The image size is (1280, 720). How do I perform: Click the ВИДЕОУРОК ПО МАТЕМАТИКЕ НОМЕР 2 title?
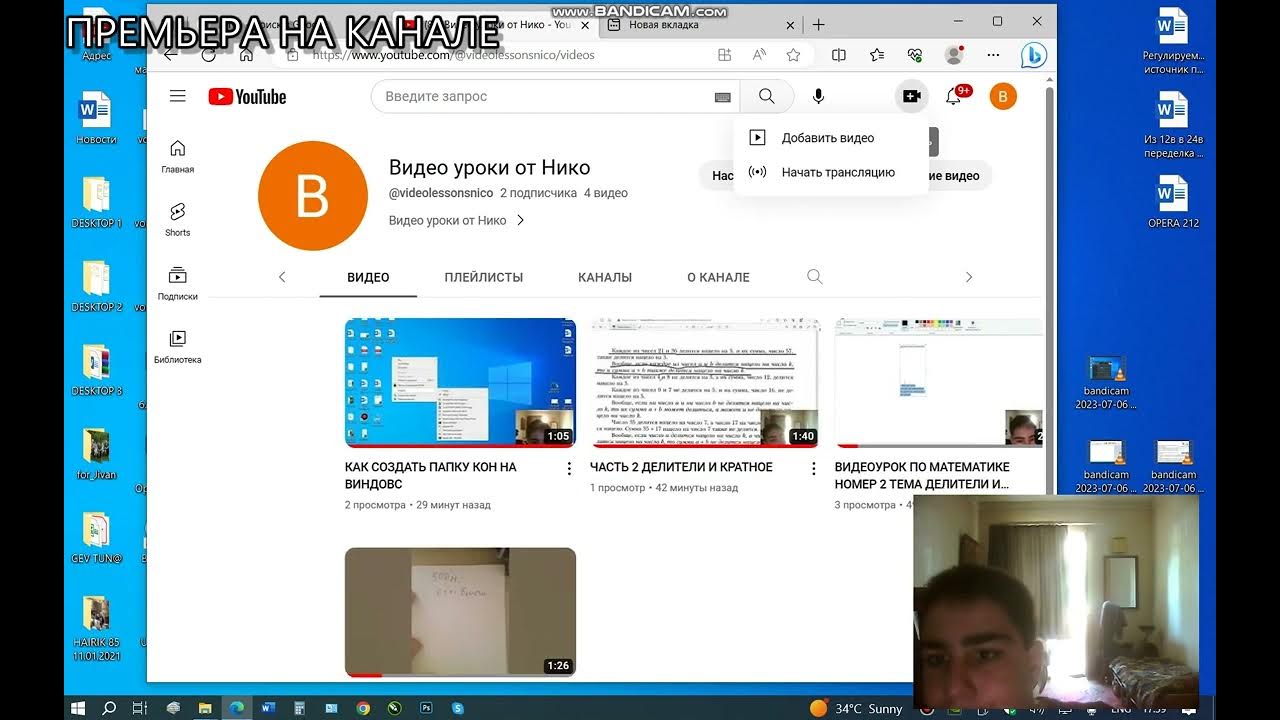pos(922,475)
